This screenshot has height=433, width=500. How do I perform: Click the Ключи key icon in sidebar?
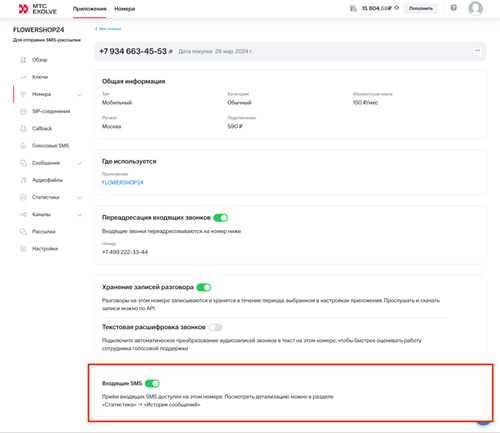point(23,77)
